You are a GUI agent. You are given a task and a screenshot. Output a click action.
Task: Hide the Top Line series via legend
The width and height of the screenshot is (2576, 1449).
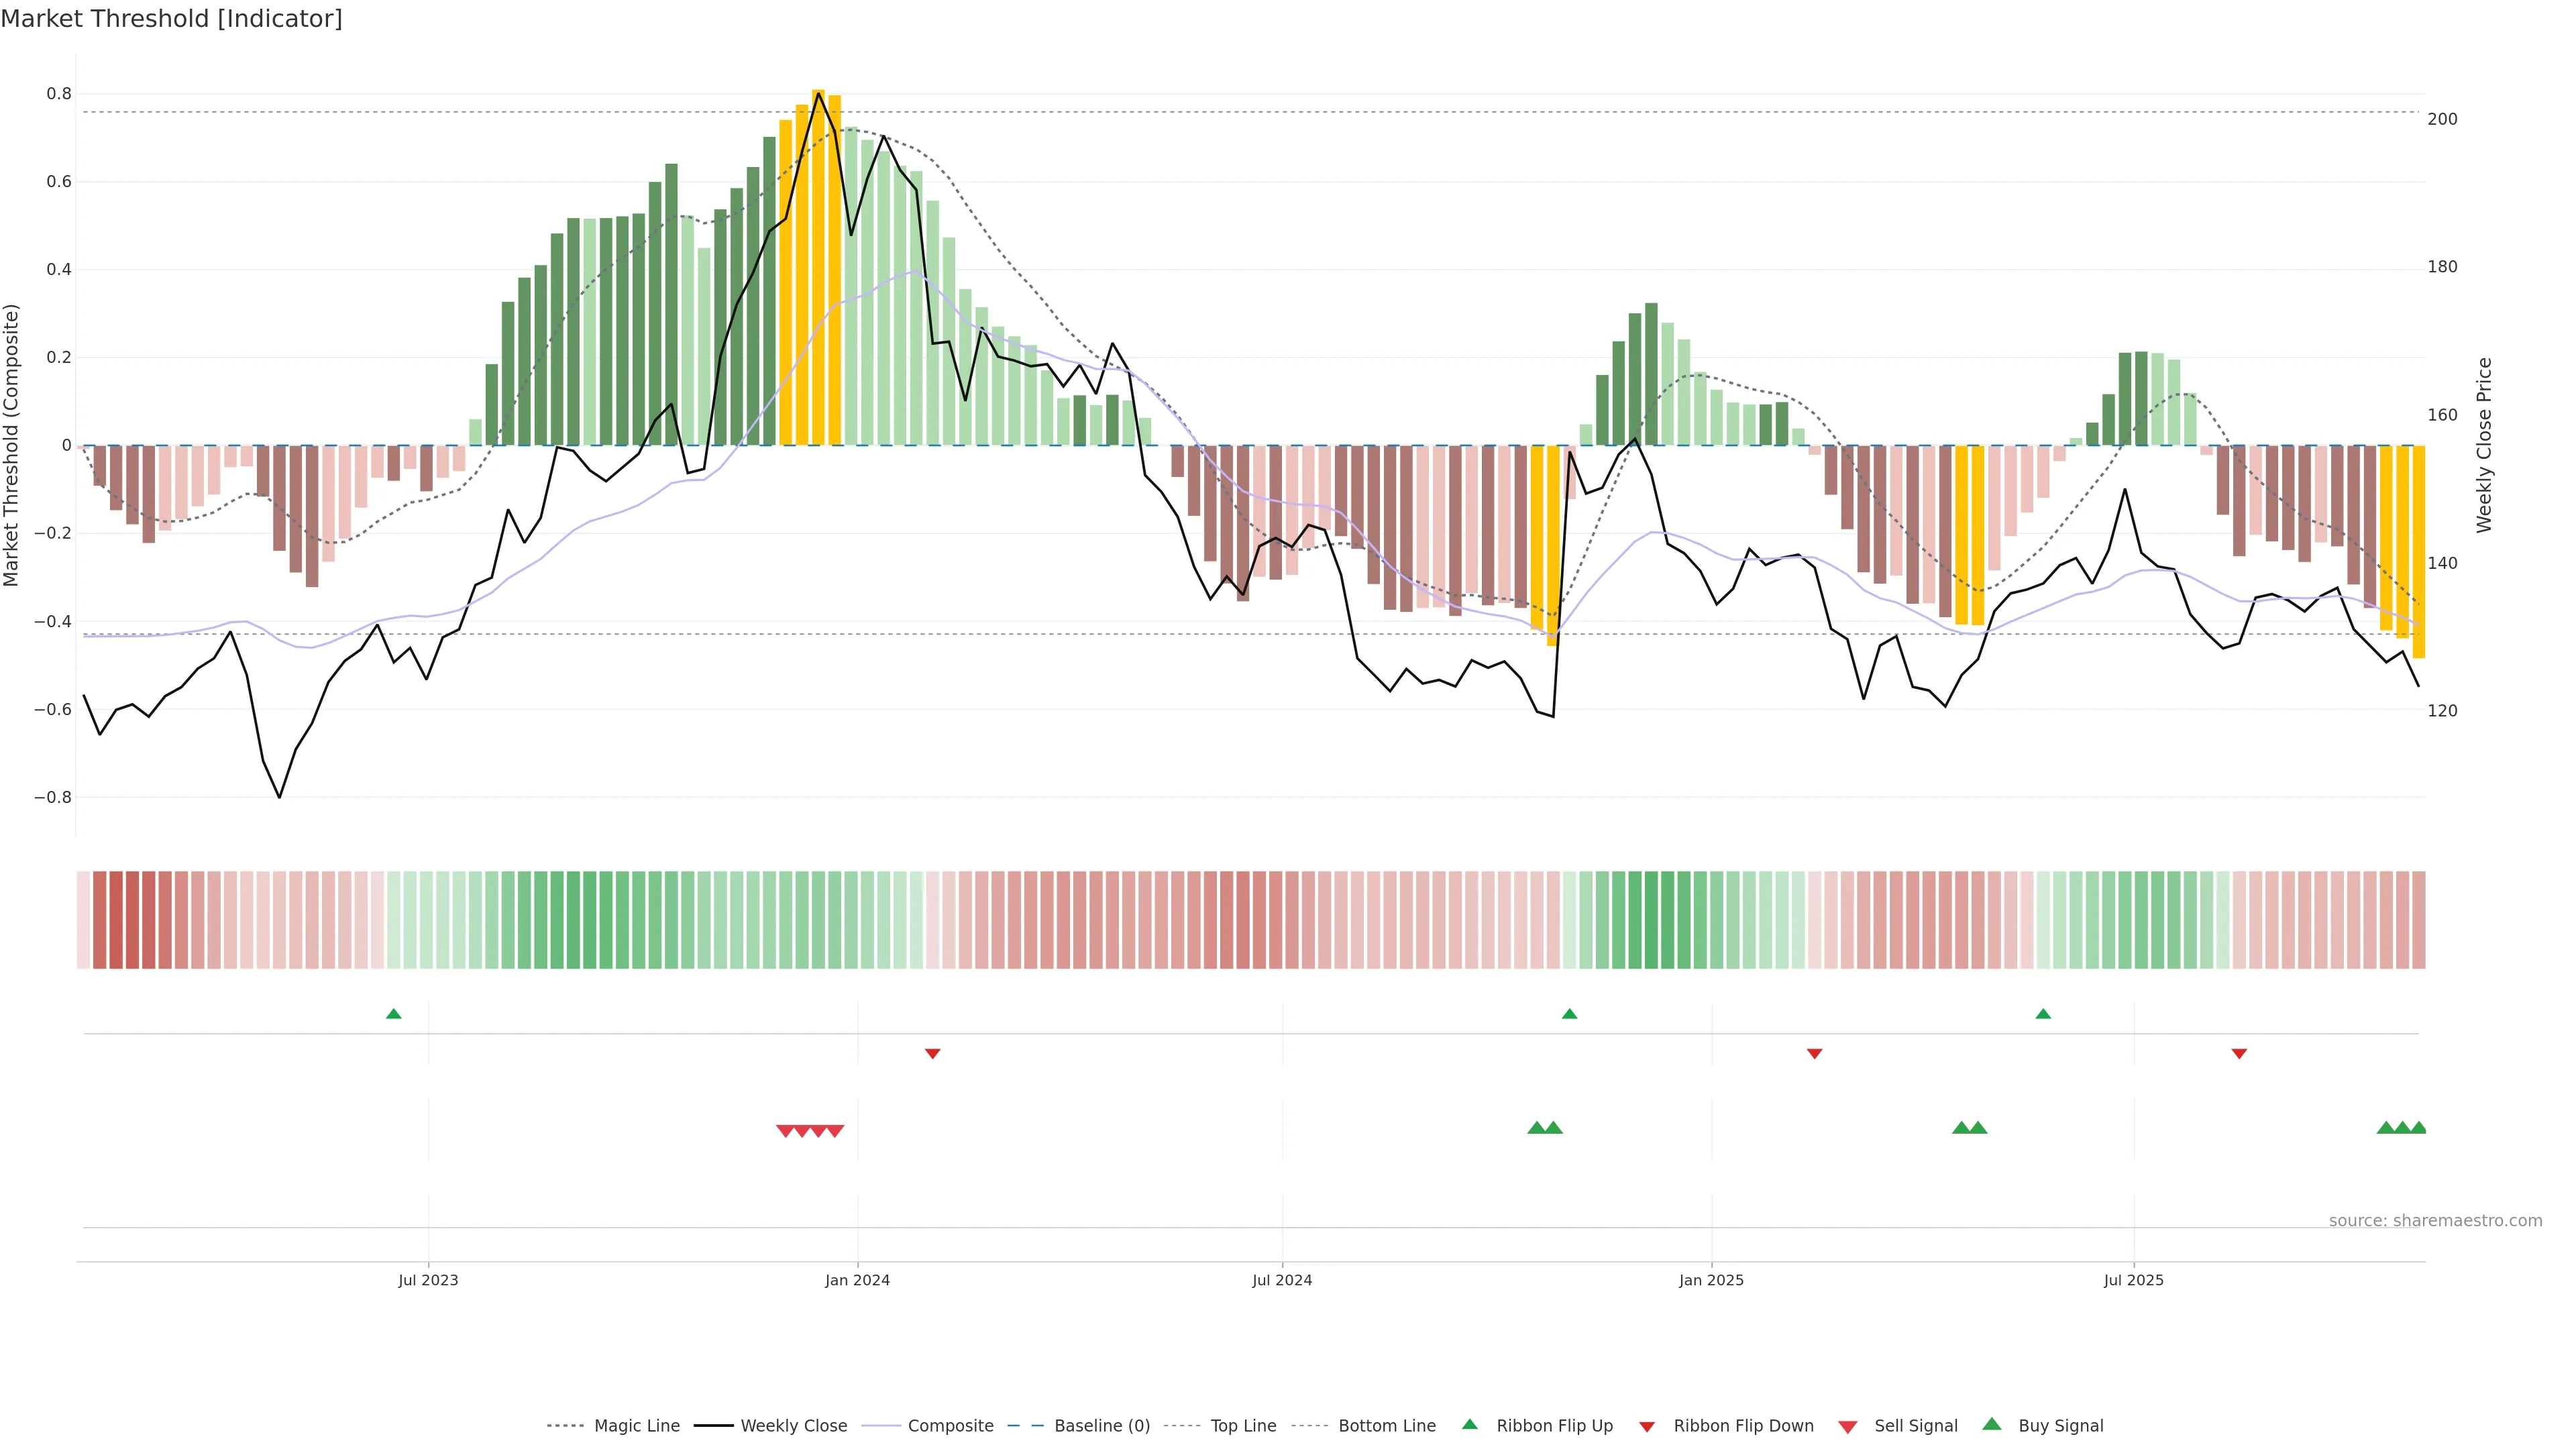pos(1243,1426)
